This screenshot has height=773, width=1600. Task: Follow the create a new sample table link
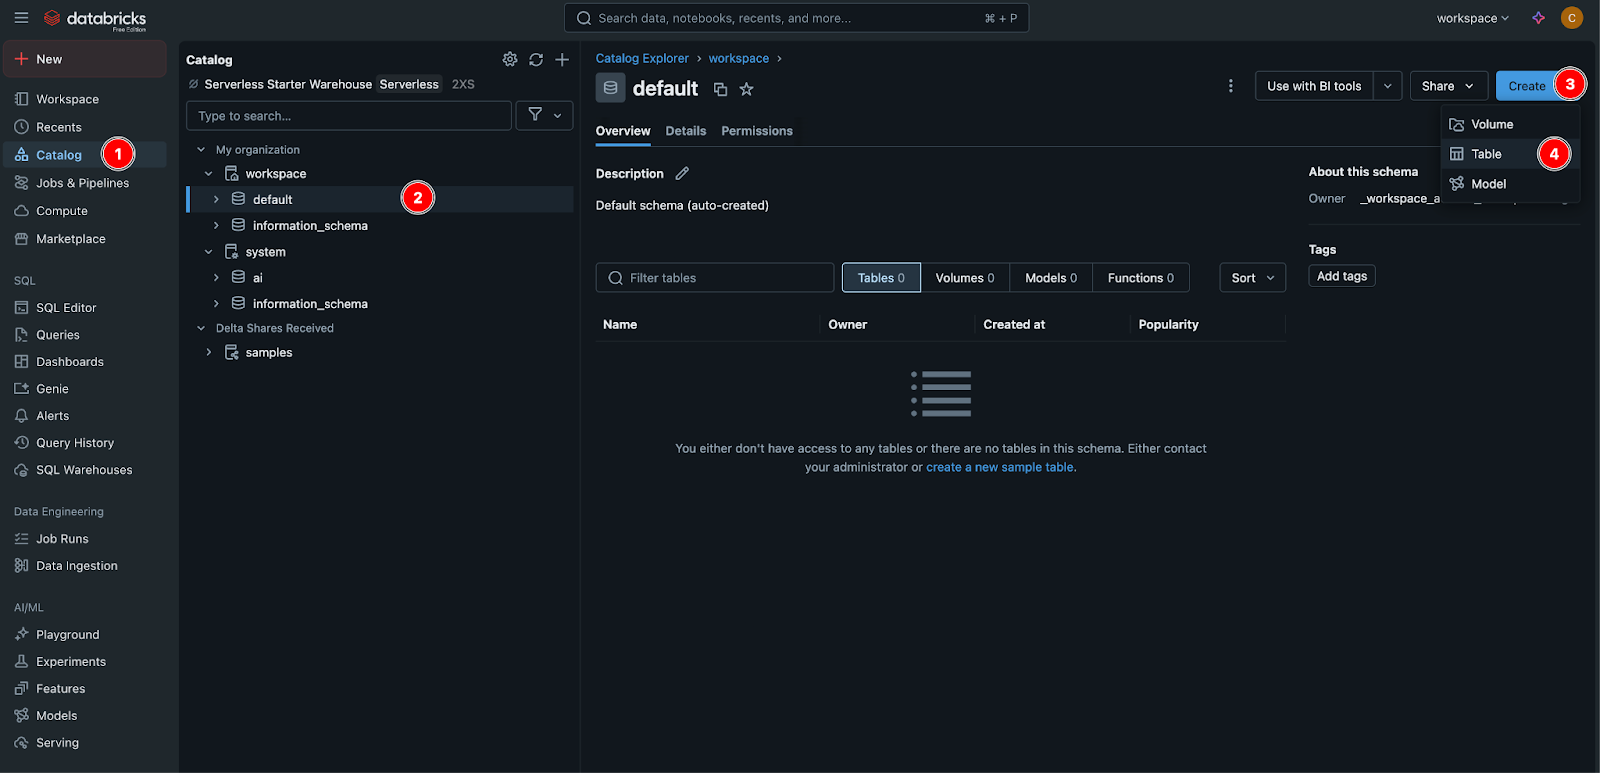click(1000, 467)
